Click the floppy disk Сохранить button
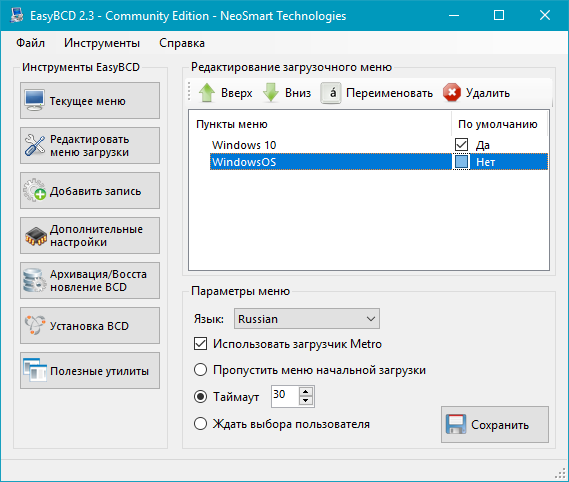Viewport: 569px width, 482px height. point(495,424)
